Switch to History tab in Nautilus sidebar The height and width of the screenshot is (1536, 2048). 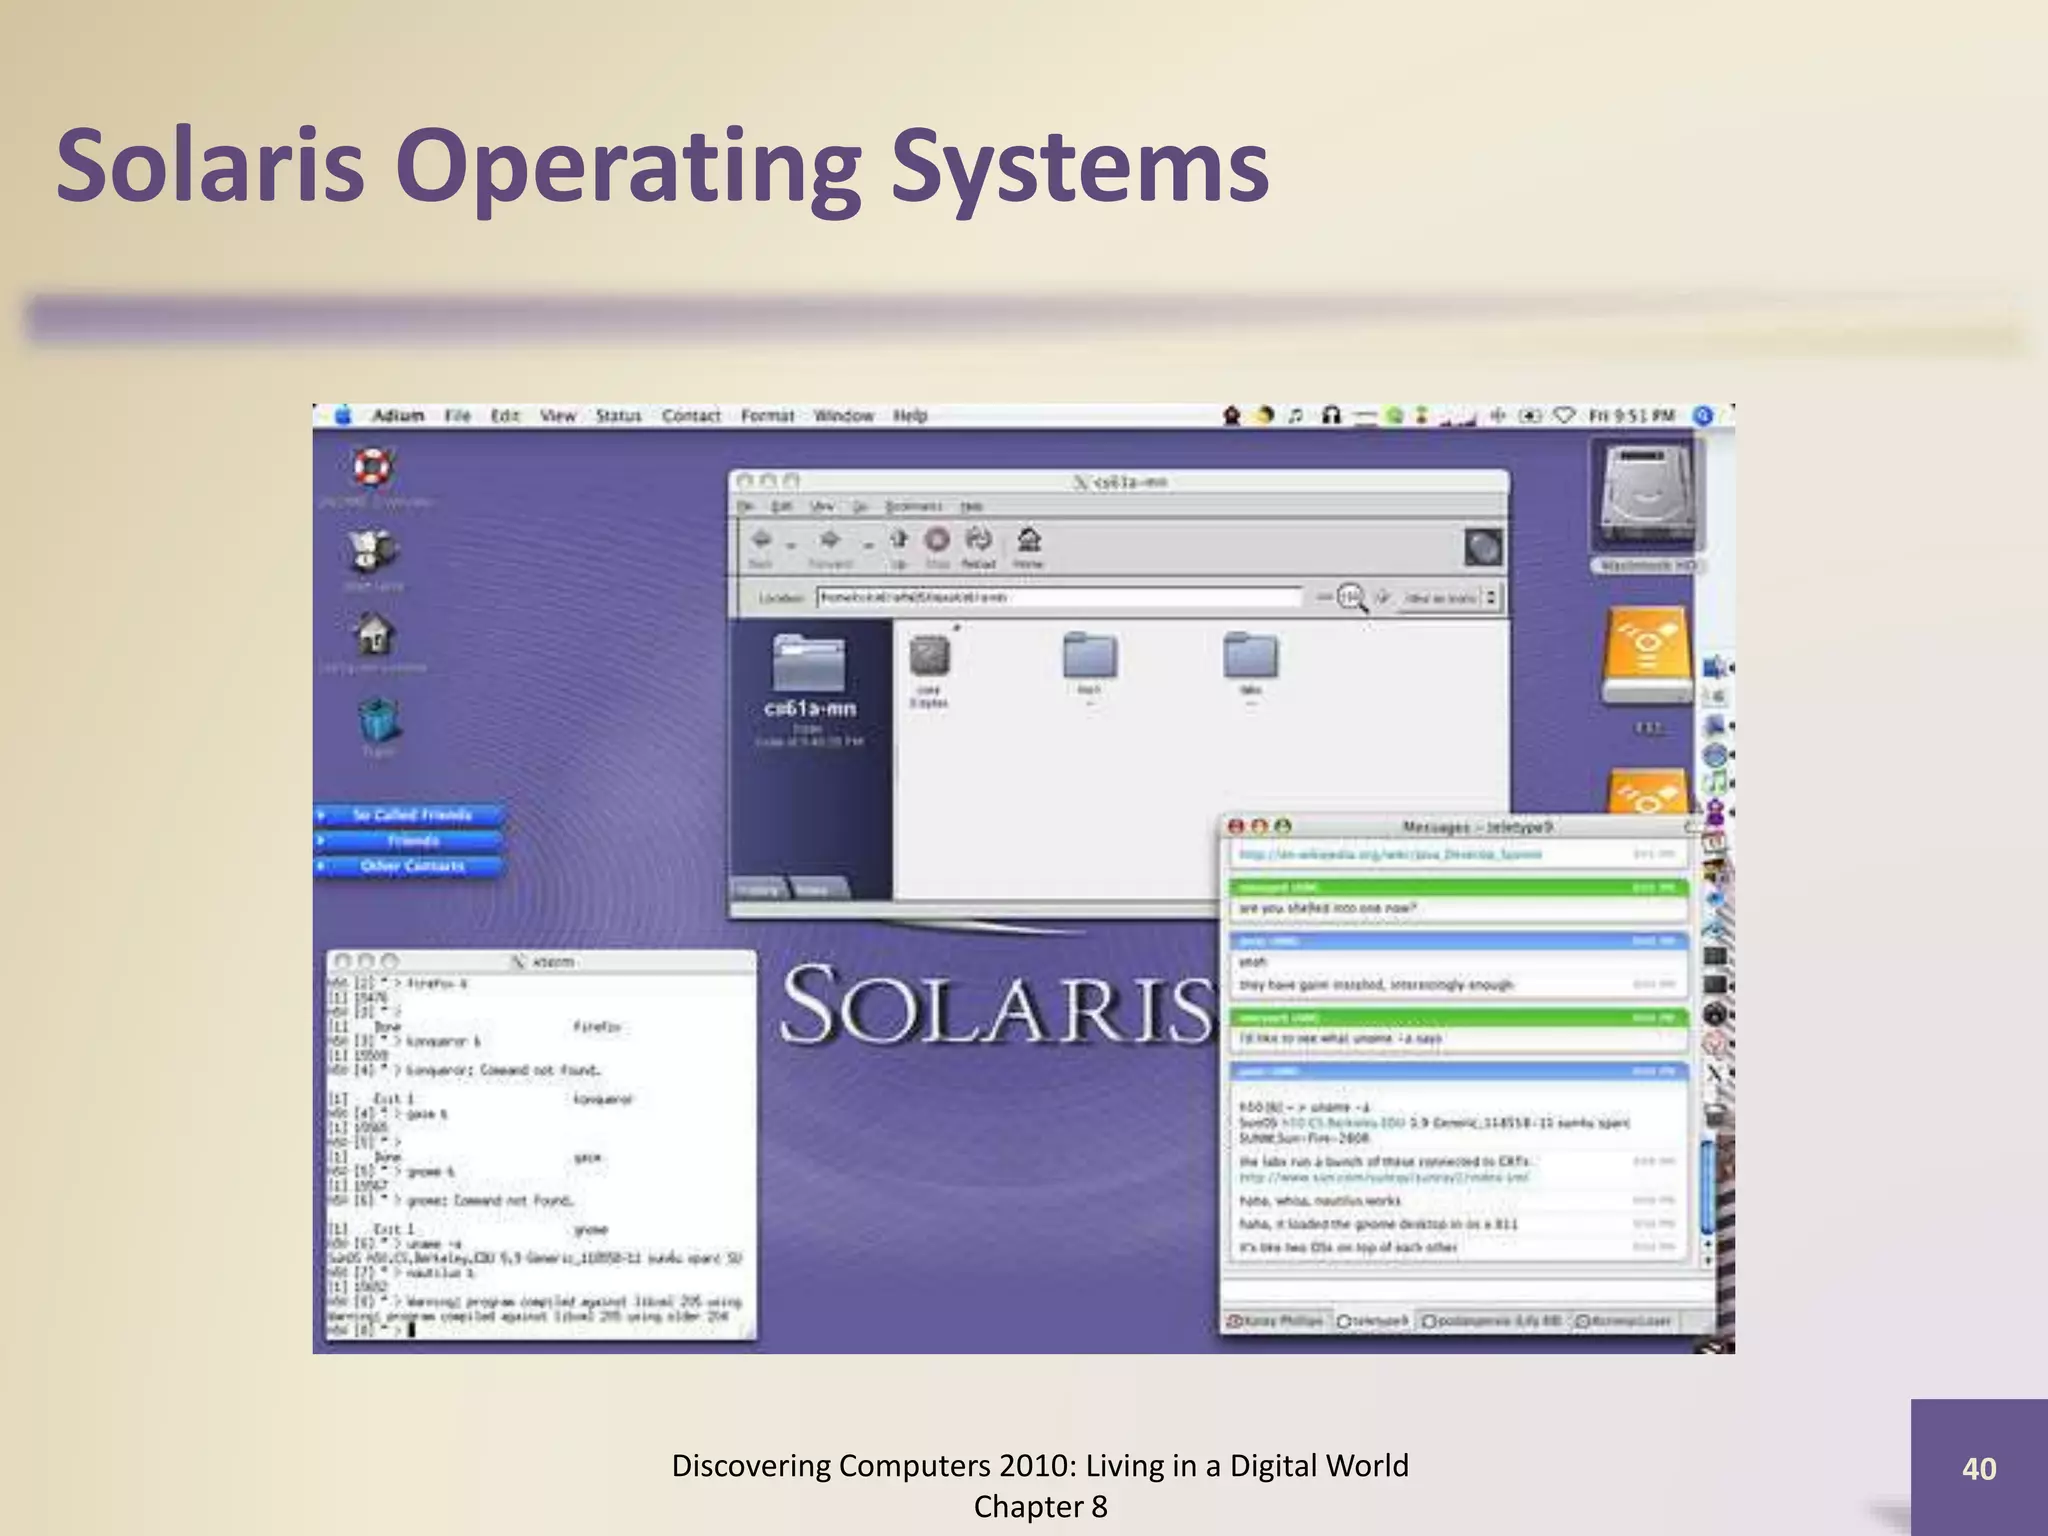(x=759, y=889)
